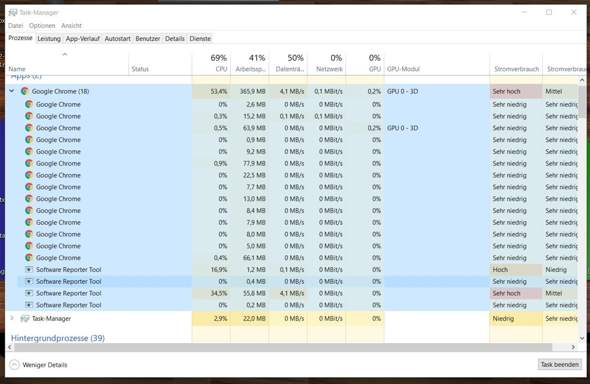590x384 pixels.
Task: Click Chrome icon of the 13,0 MB process
Action: tap(29, 199)
